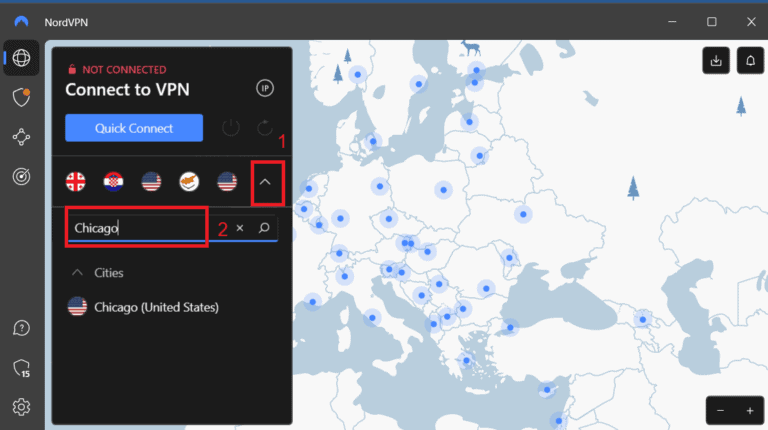This screenshot has width=768, height=430.
Task: Select Chicago (United States) result
Action: tap(155, 307)
